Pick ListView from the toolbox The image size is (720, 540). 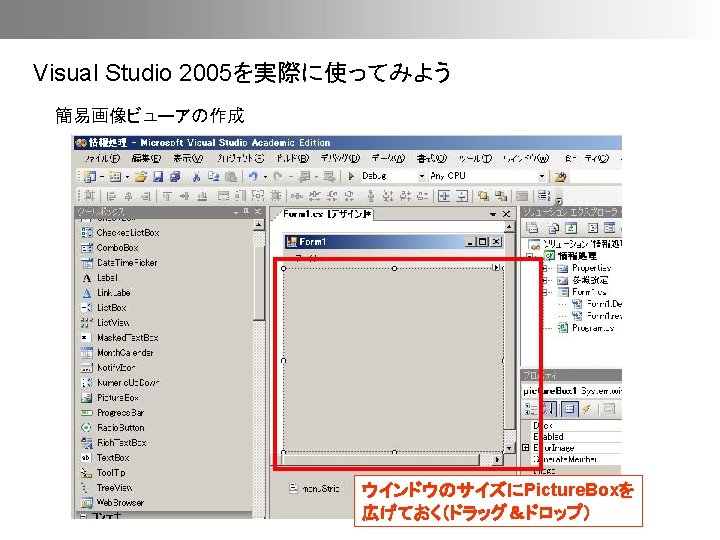[105, 323]
